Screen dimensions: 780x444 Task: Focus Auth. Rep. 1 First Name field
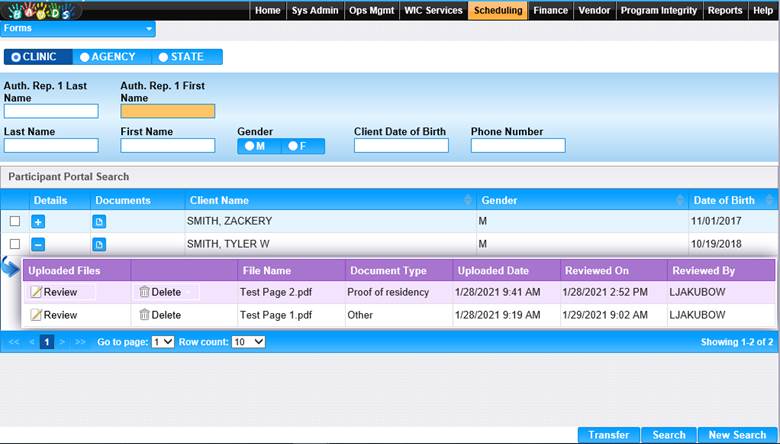pyautogui.click(x=168, y=111)
